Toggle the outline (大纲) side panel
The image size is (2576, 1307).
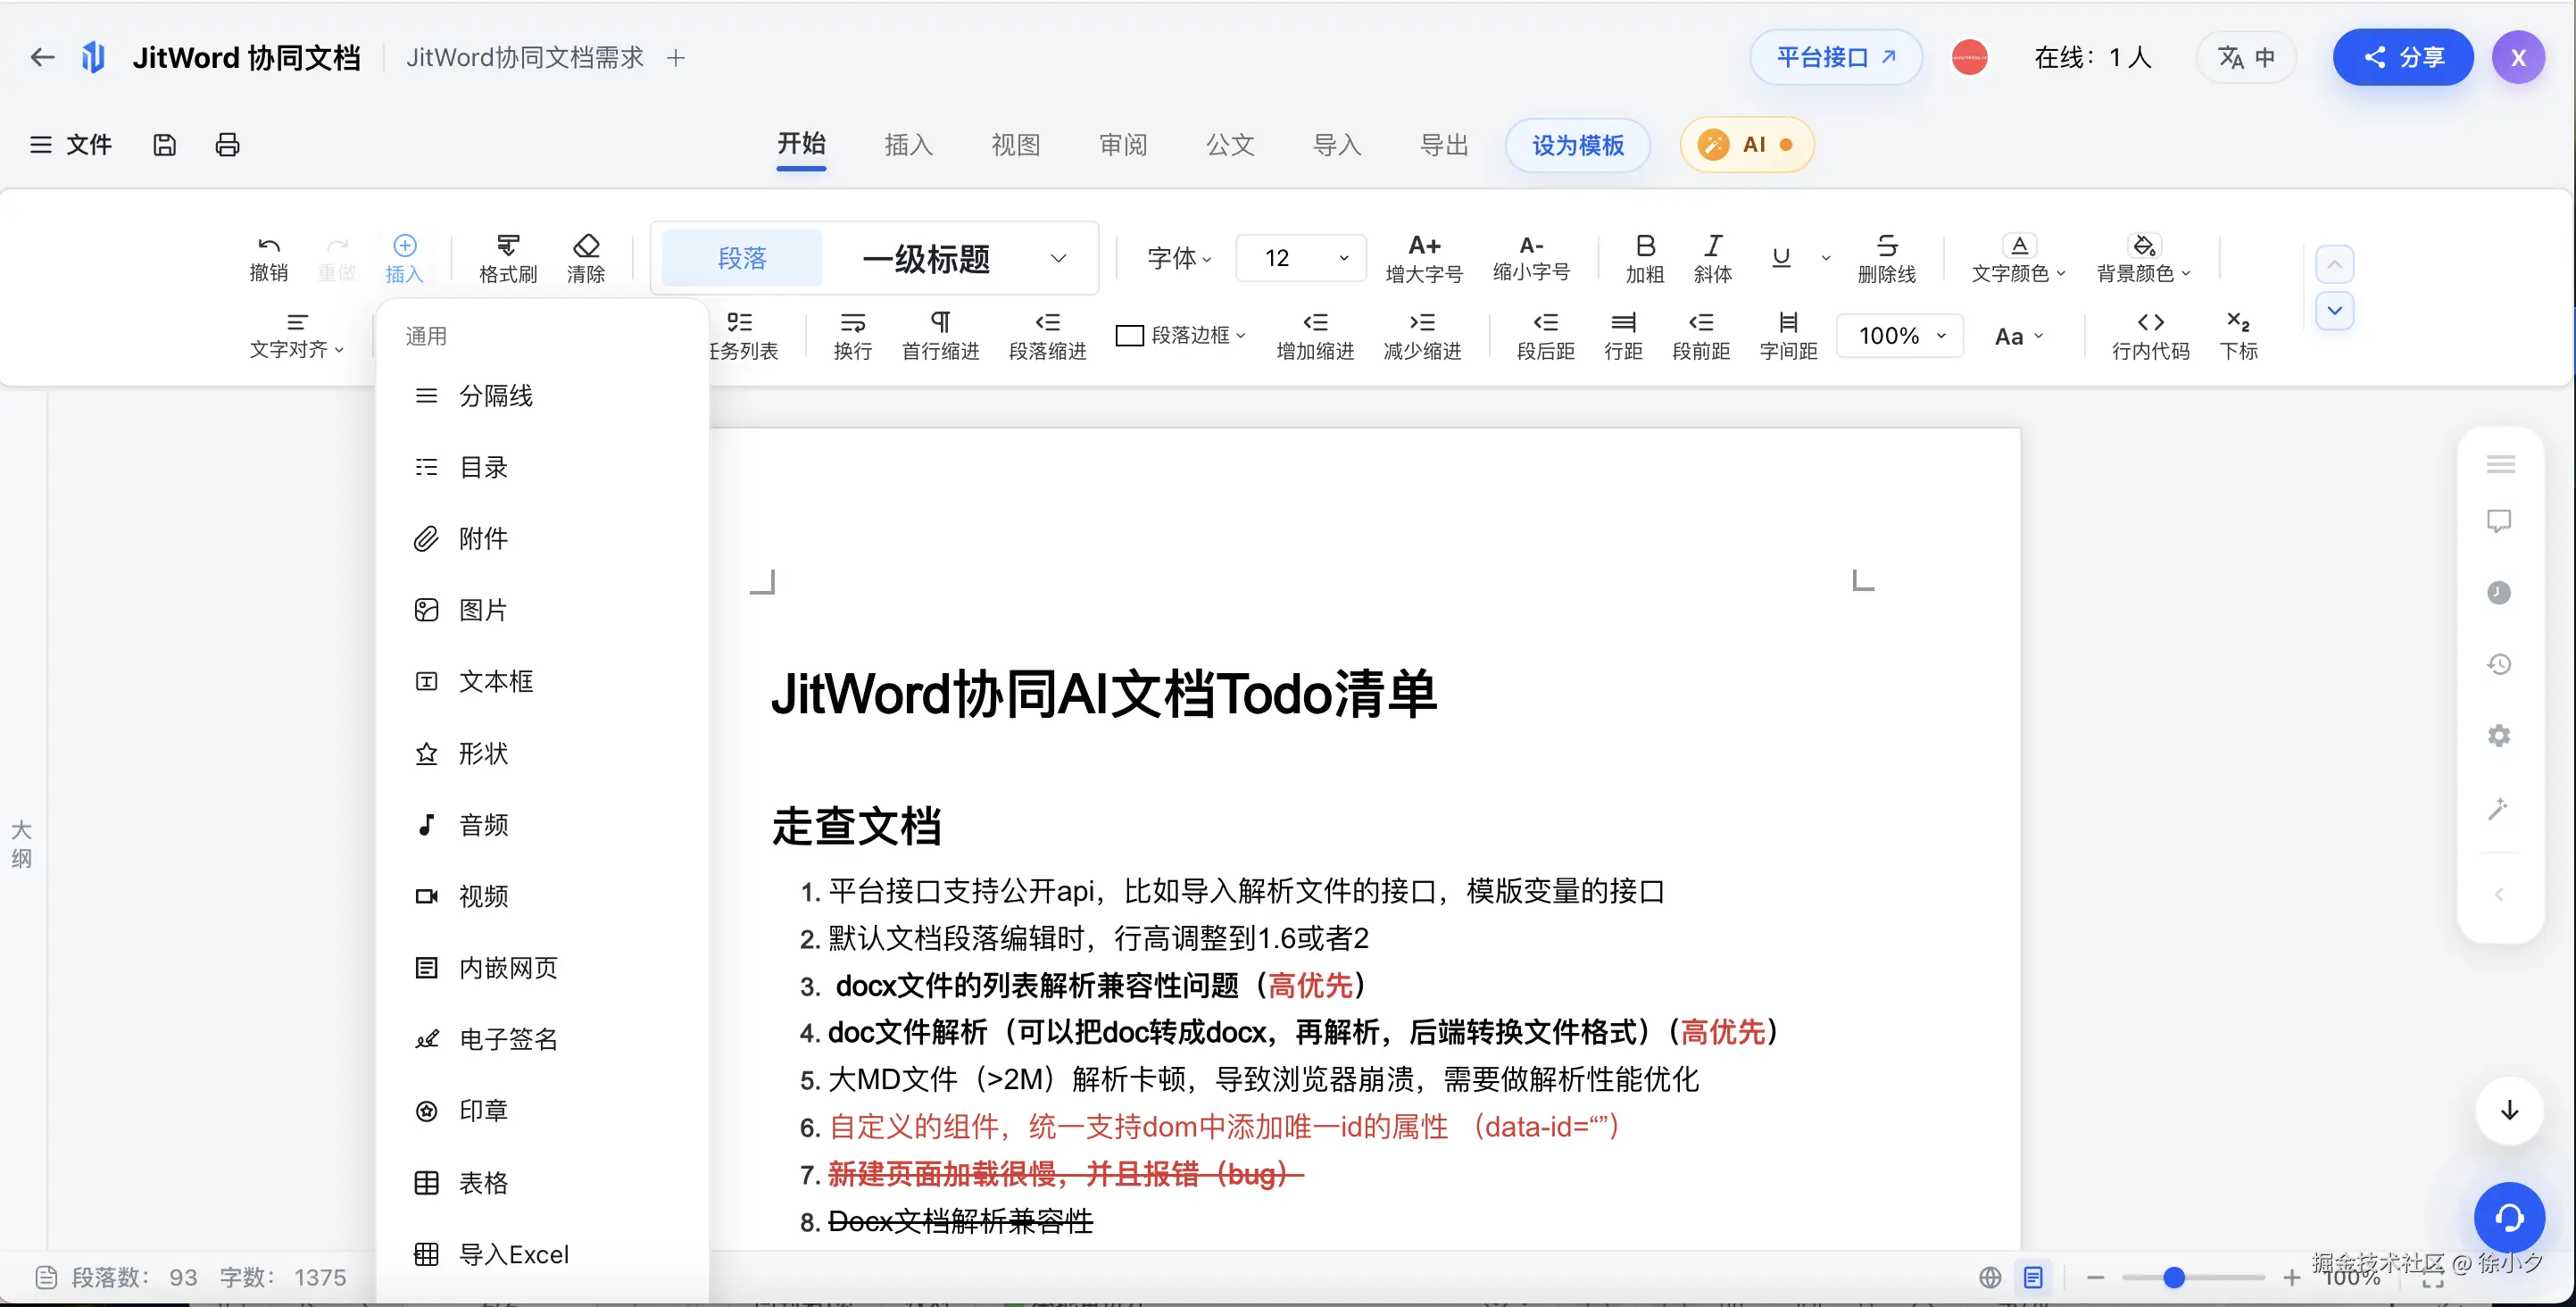(x=21, y=844)
